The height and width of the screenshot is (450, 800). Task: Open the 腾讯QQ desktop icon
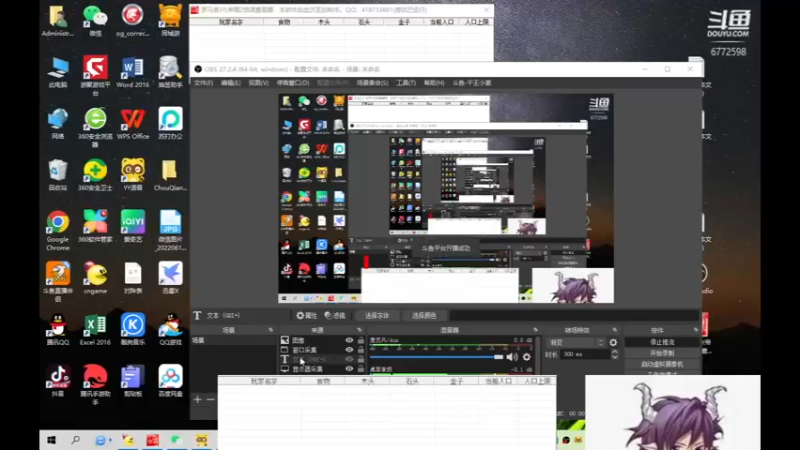point(58,329)
